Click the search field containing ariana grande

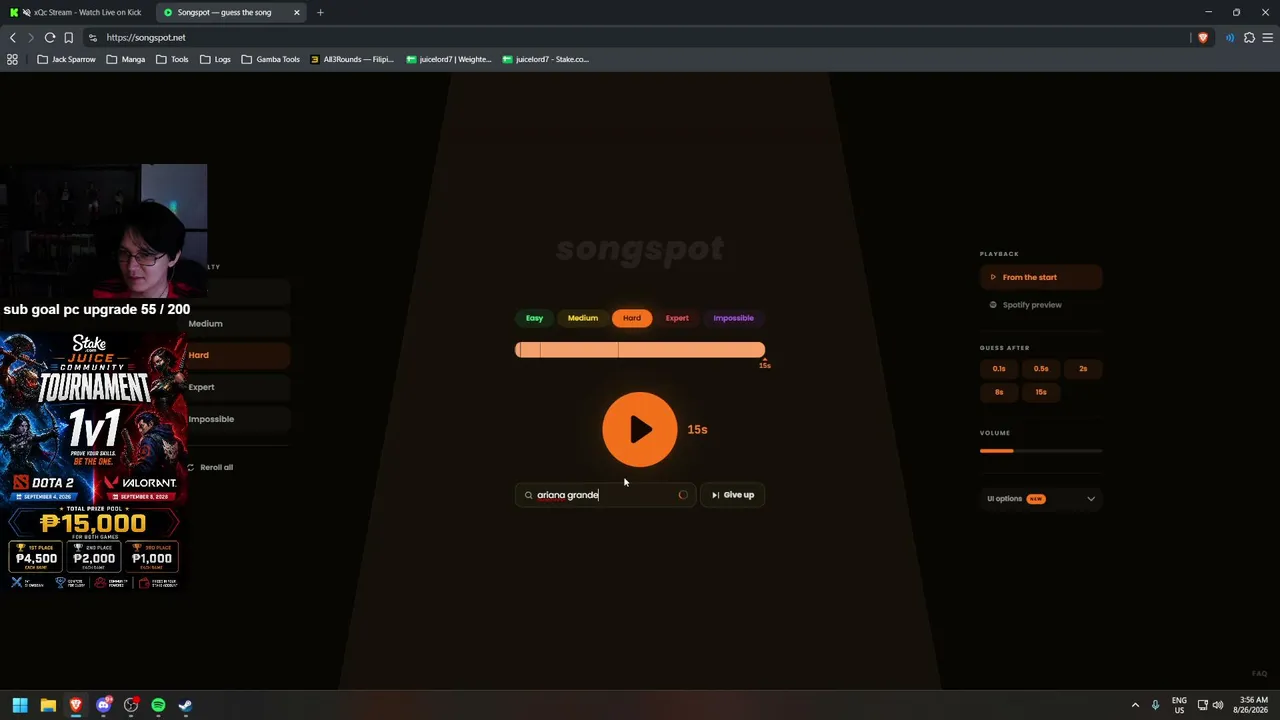tap(605, 495)
